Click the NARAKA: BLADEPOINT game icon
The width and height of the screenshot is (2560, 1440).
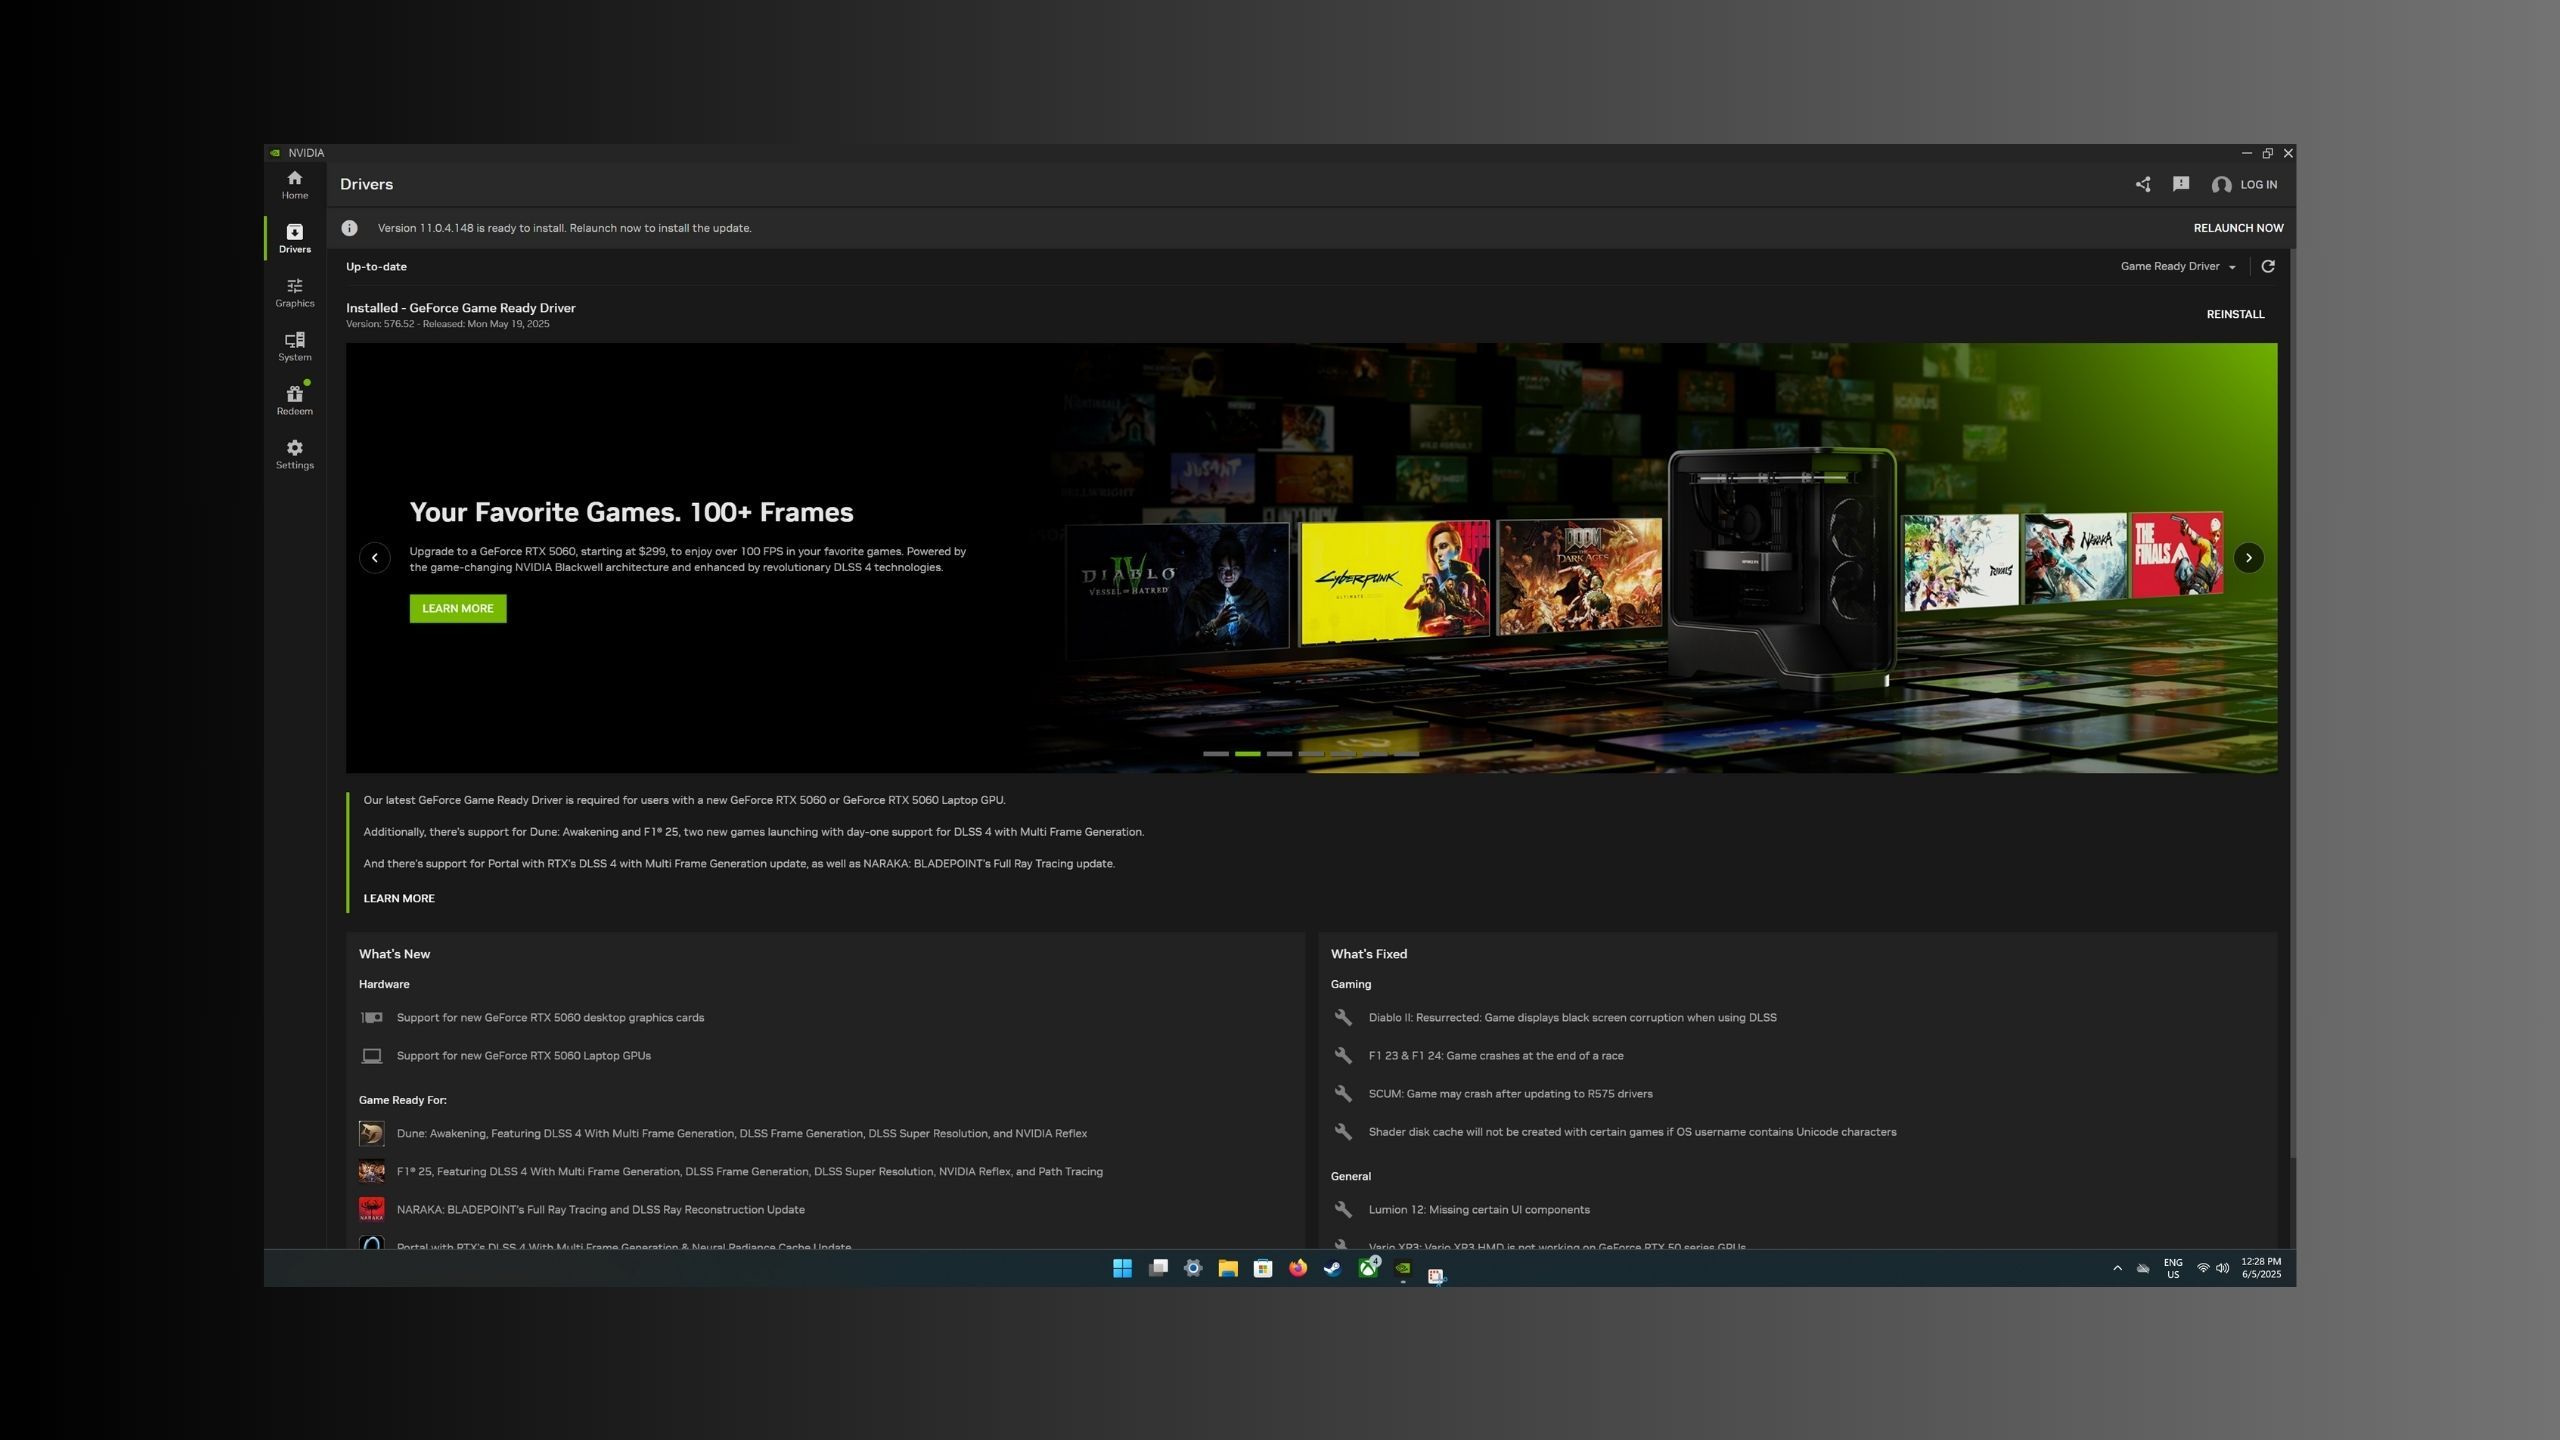(371, 1209)
